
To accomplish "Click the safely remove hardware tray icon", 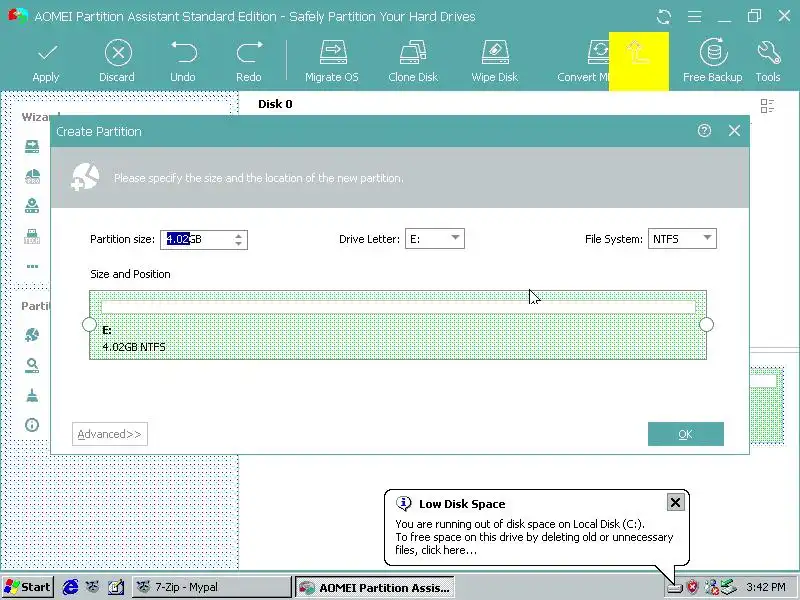I will click(729, 587).
